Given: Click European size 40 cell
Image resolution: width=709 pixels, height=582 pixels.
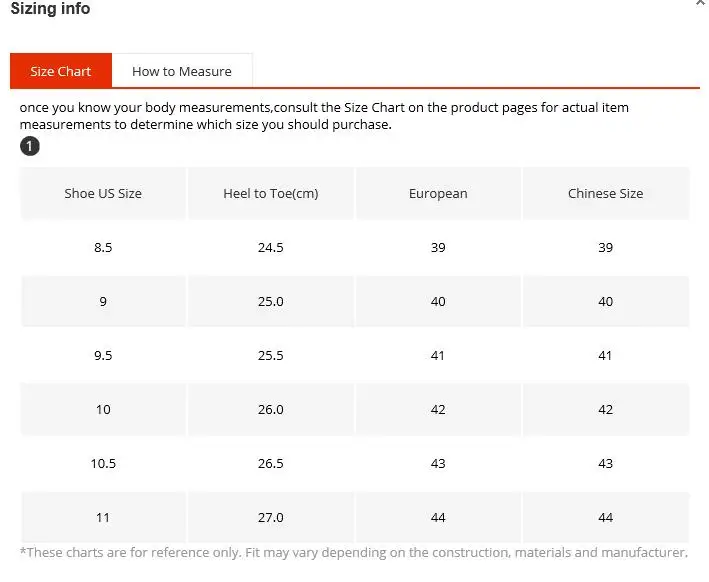Looking at the screenshot, I should (438, 301).
